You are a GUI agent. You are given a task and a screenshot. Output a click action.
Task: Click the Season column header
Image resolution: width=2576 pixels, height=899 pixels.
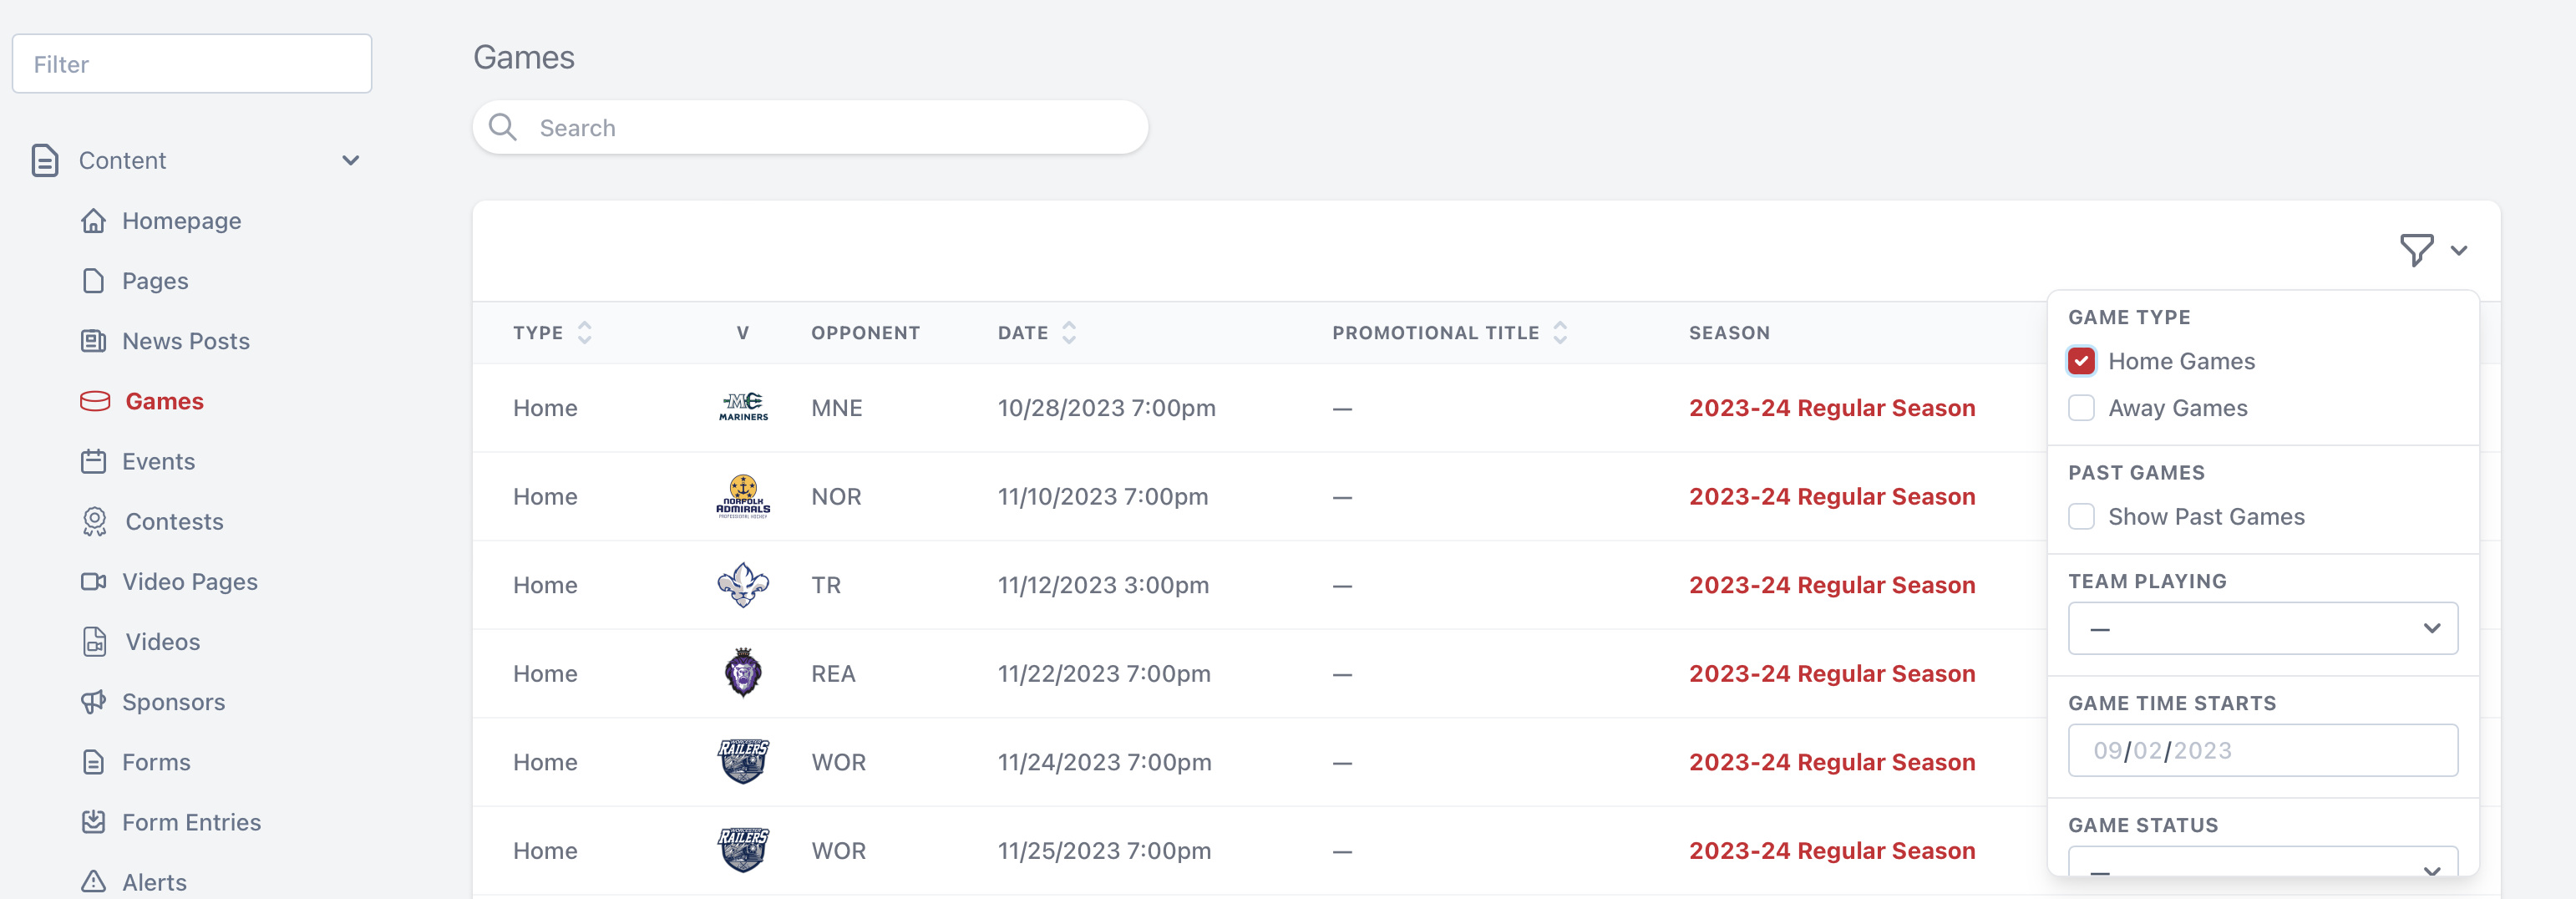[1729, 333]
